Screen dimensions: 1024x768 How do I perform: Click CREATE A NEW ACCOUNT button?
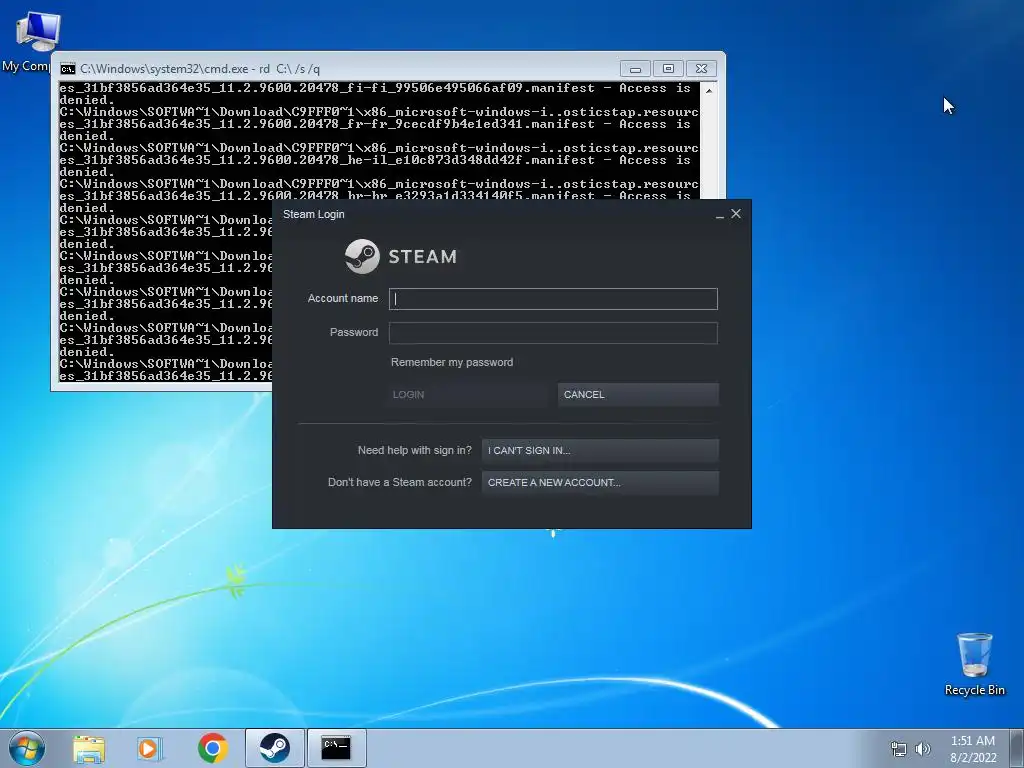pyautogui.click(x=600, y=483)
